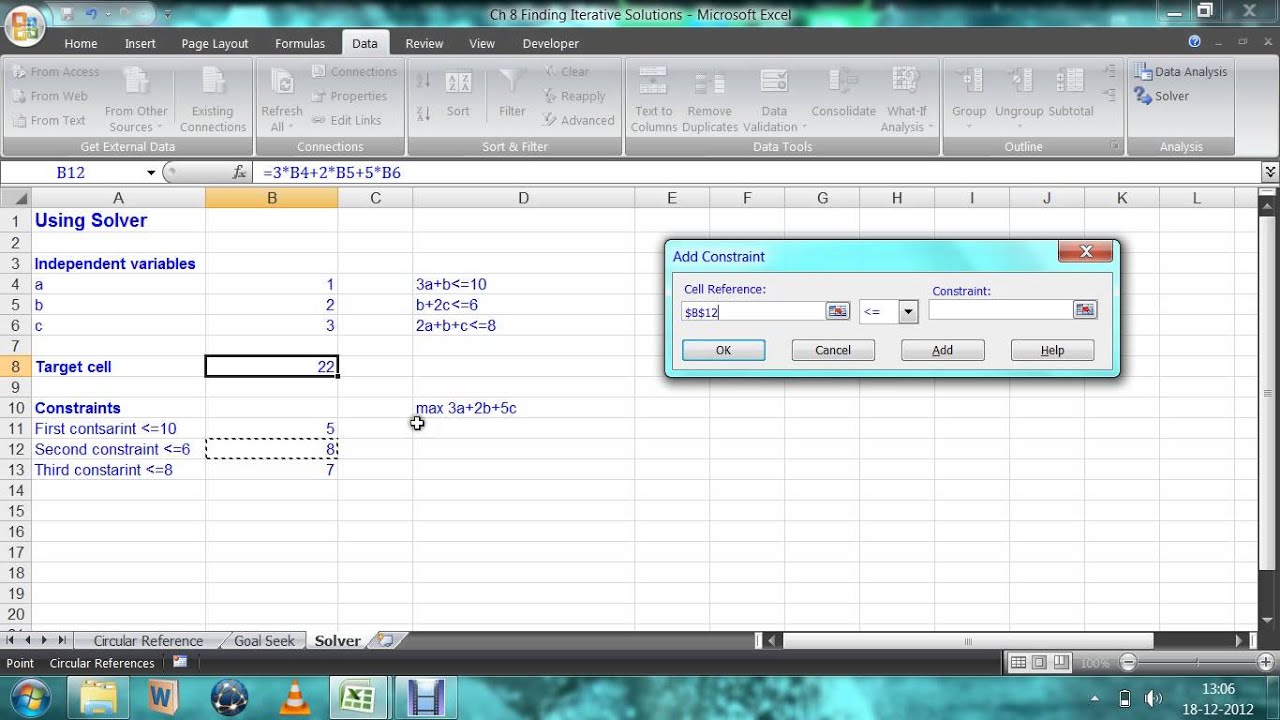Click OK in Add Constraint dialog
This screenshot has width=1280, height=720.
(723, 350)
